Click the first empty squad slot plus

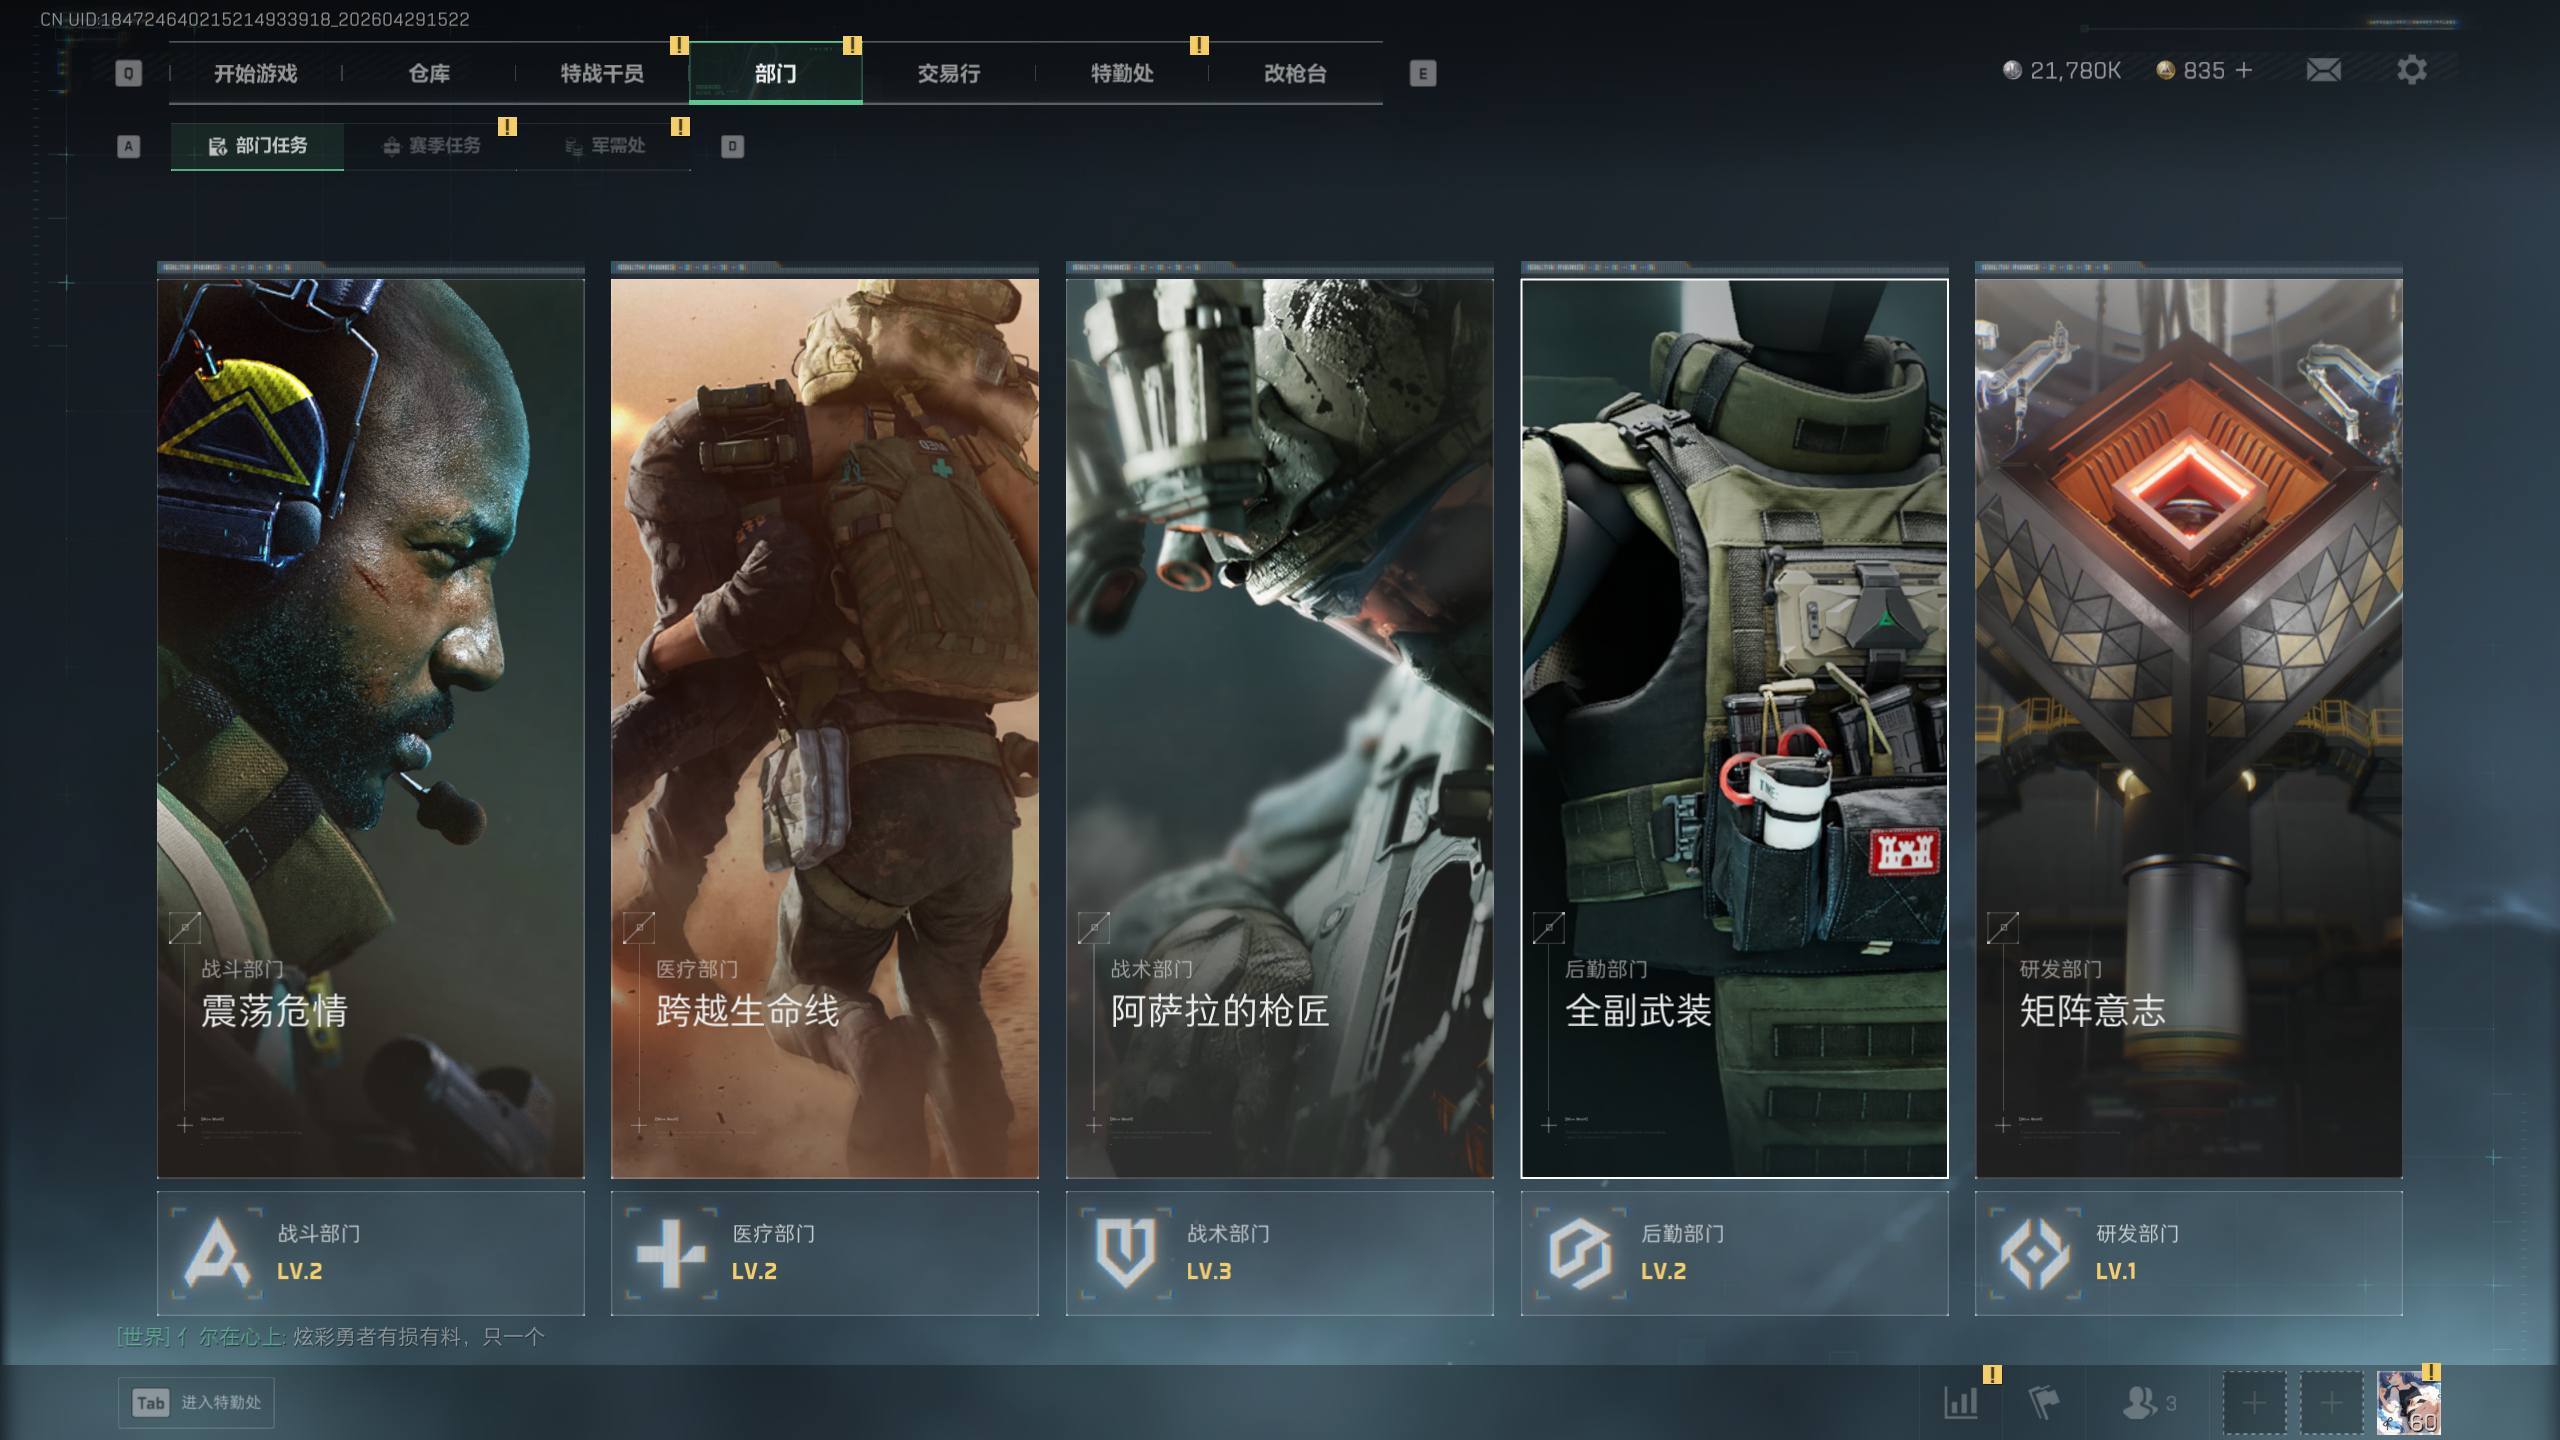pyautogui.click(x=2254, y=1402)
